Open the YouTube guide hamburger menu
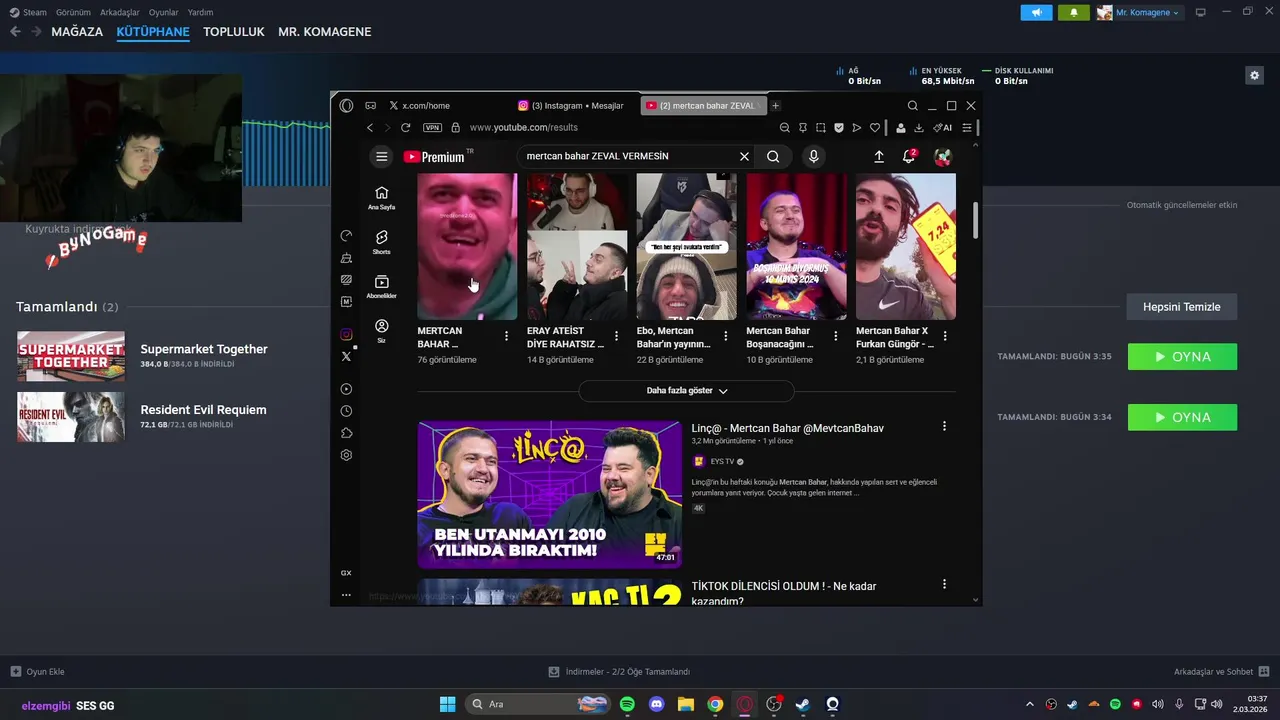The width and height of the screenshot is (1280, 720). coord(381,156)
